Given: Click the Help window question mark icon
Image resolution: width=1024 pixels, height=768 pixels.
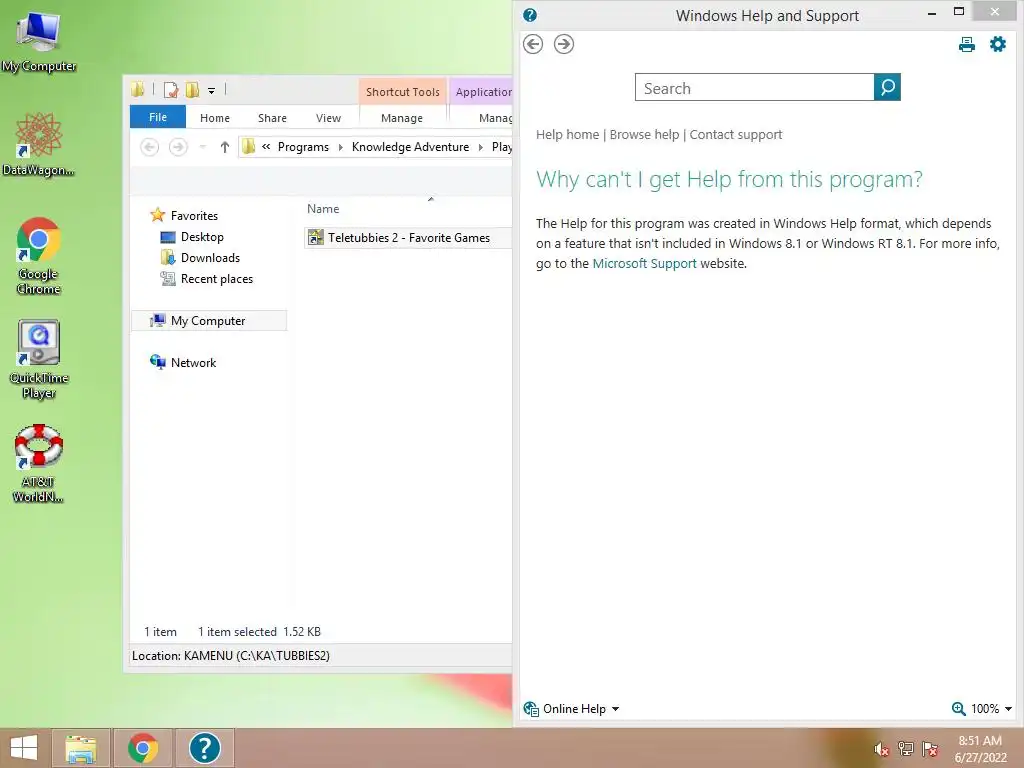Looking at the screenshot, I should [530, 14].
